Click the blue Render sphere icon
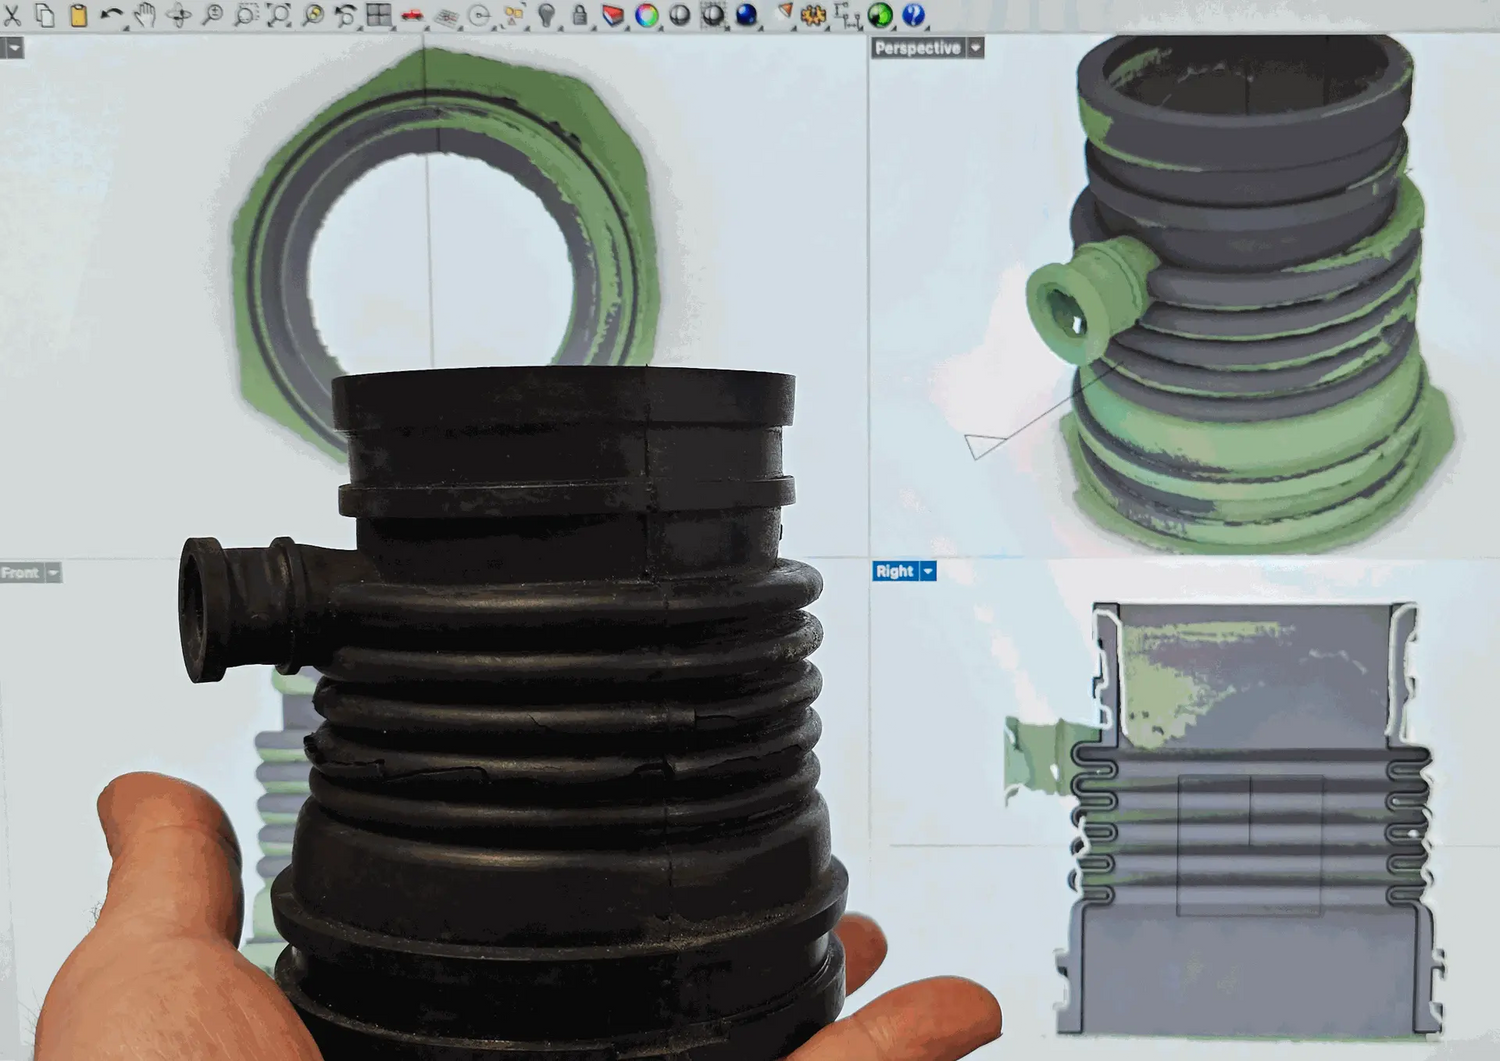This screenshot has height=1061, width=1500. click(746, 14)
